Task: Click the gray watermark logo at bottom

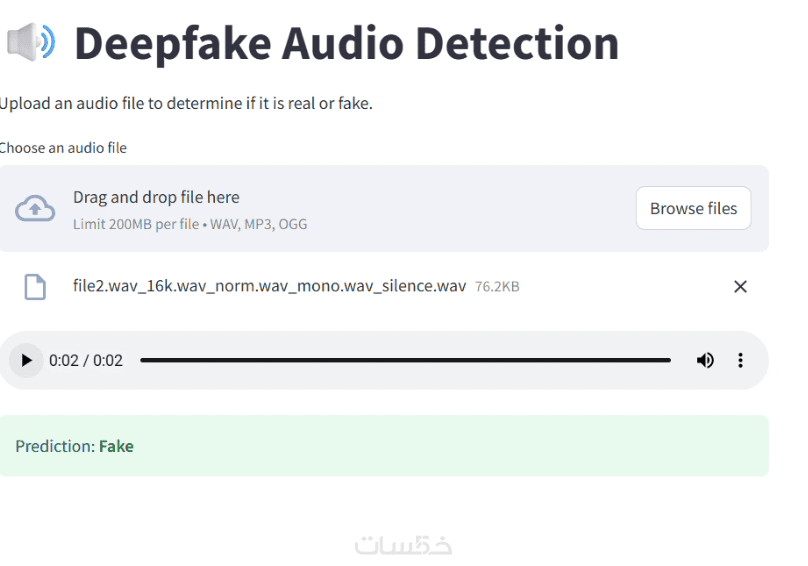Action: (x=403, y=545)
